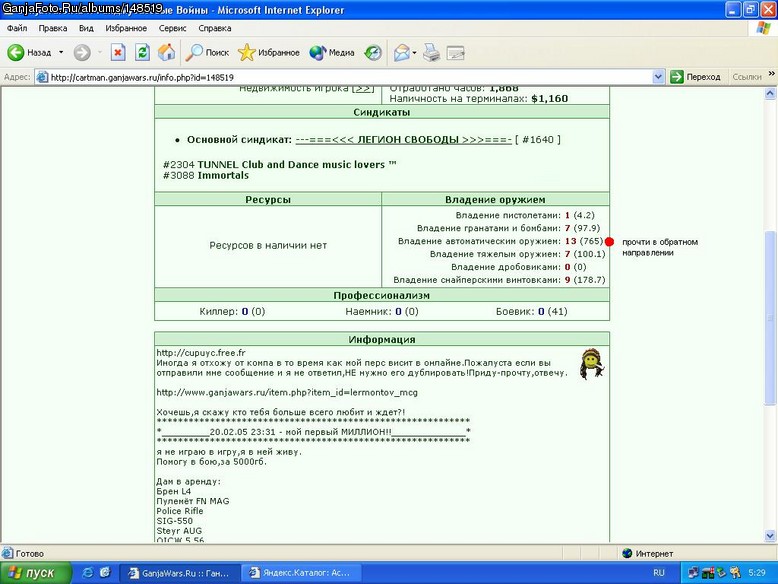Switch to GanjaWars.Ru taskbar window
The image size is (778, 584).
point(180,573)
